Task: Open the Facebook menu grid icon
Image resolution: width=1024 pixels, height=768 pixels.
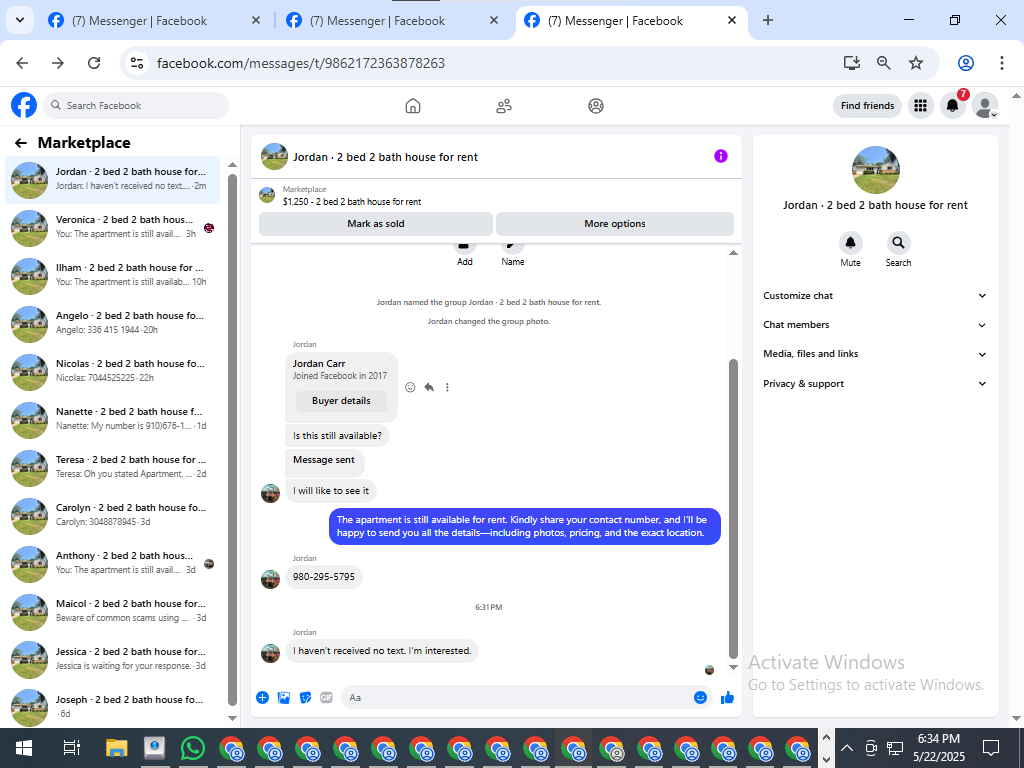Action: 920,105
